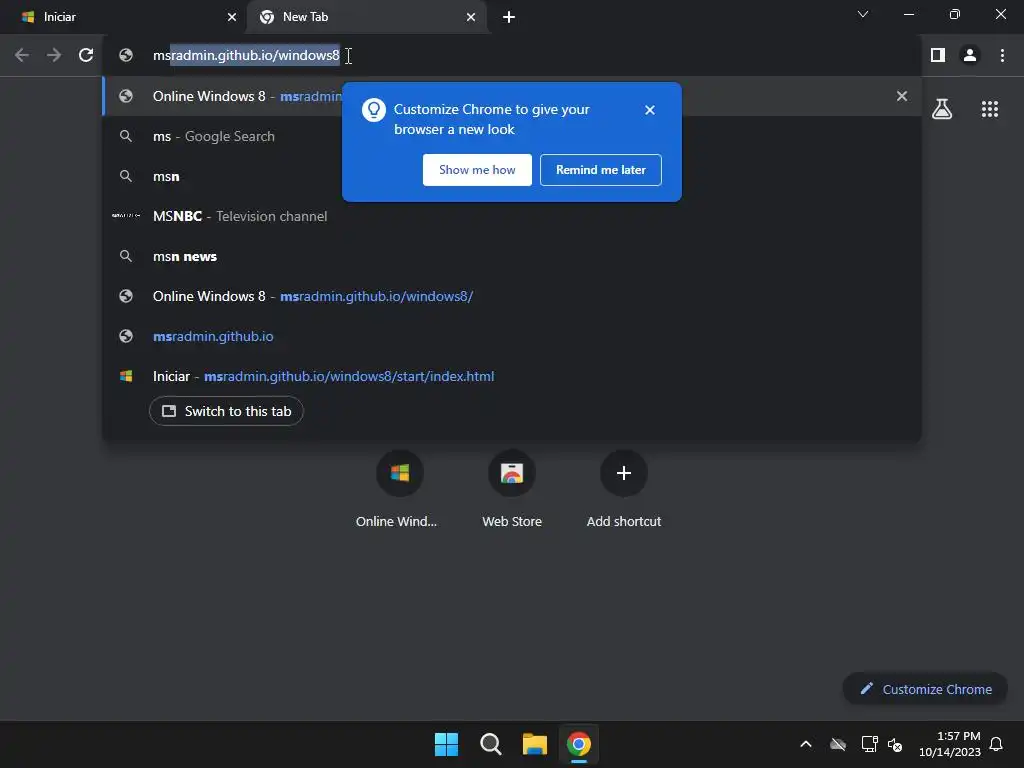
Task: Open the OneDrive tray icon
Action: pyautogui.click(x=838, y=744)
